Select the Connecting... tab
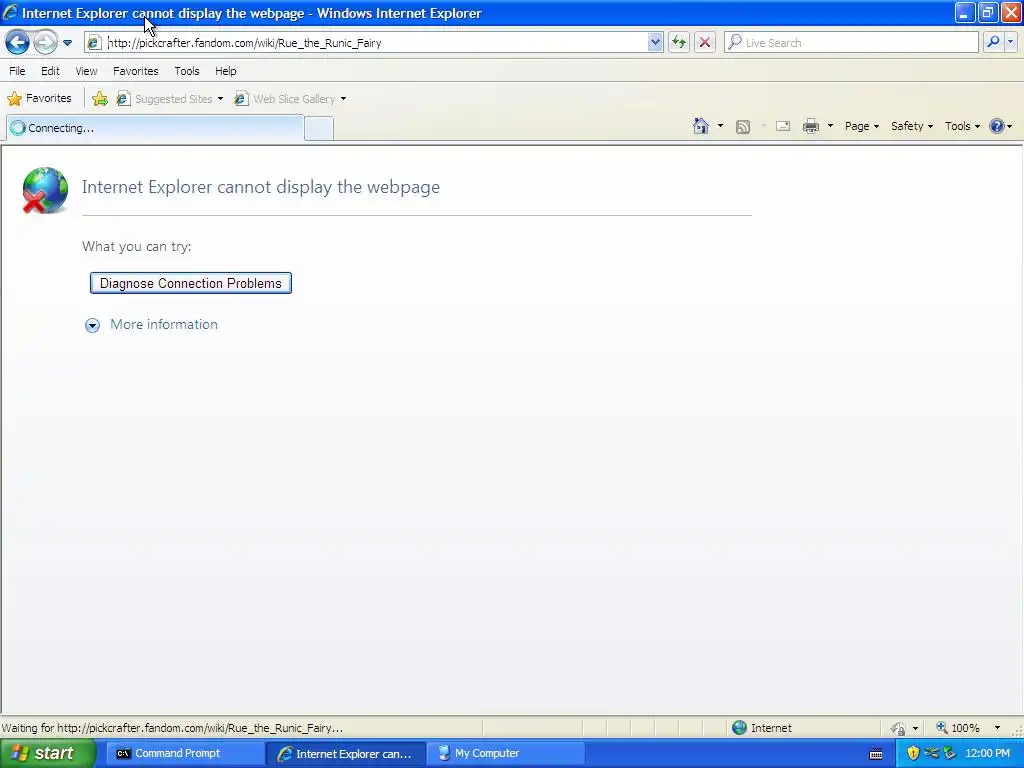The width and height of the screenshot is (1024, 768). 155,128
